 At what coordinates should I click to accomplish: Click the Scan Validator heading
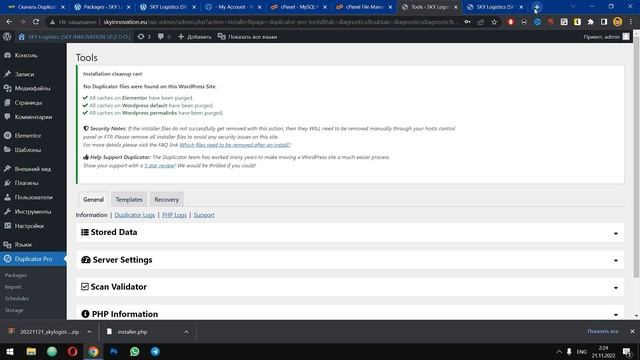click(118, 287)
